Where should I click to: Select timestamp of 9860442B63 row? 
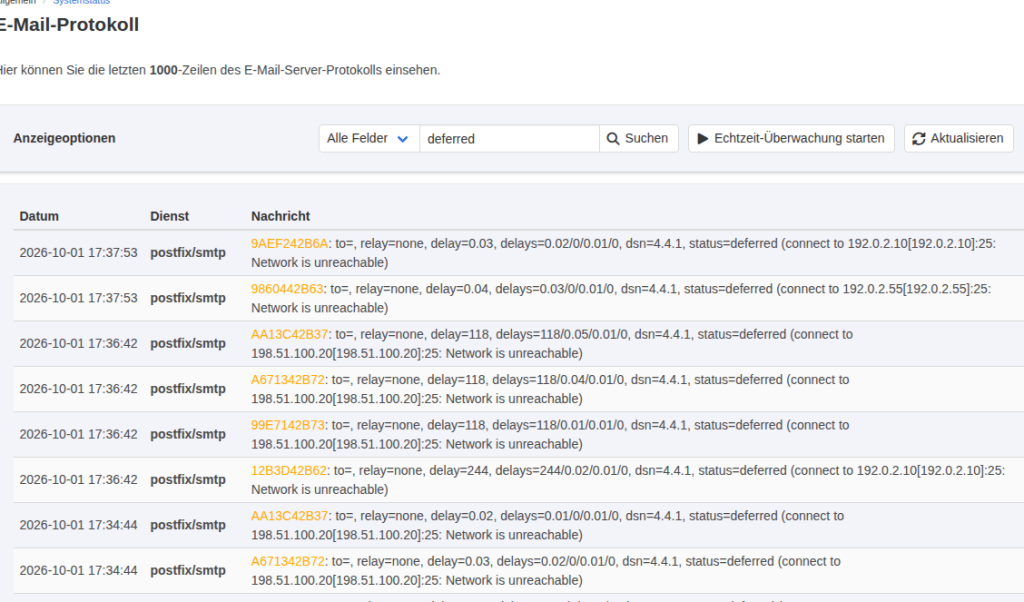tap(78, 298)
